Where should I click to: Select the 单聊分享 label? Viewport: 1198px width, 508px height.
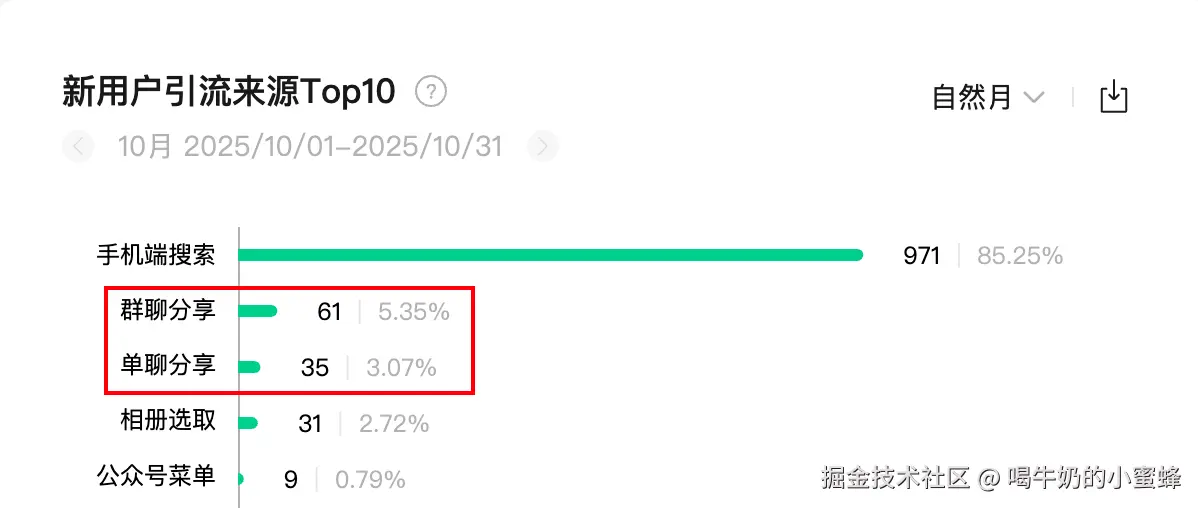click(168, 366)
